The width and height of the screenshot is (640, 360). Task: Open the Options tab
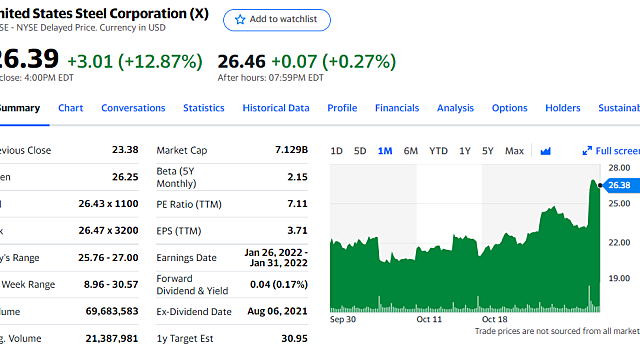[509, 108]
